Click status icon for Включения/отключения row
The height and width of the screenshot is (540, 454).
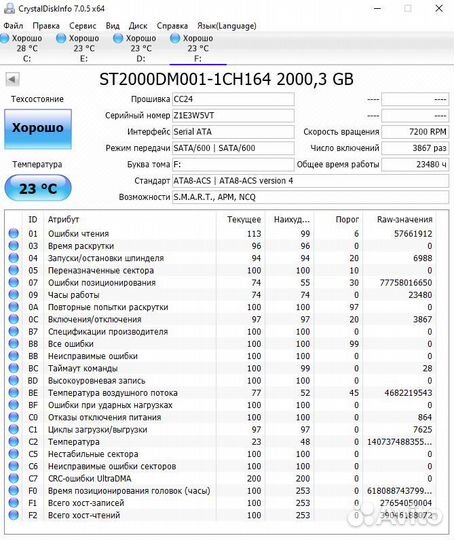pos(14,319)
